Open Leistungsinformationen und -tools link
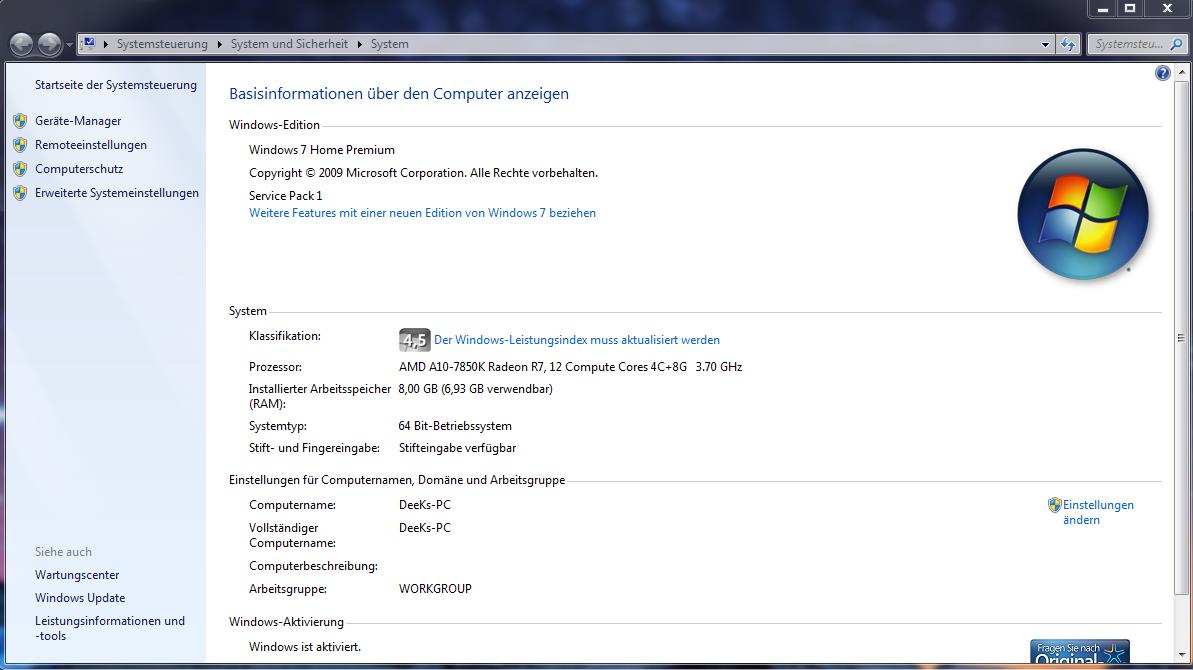Image resolution: width=1193 pixels, height=670 pixels. (x=110, y=628)
